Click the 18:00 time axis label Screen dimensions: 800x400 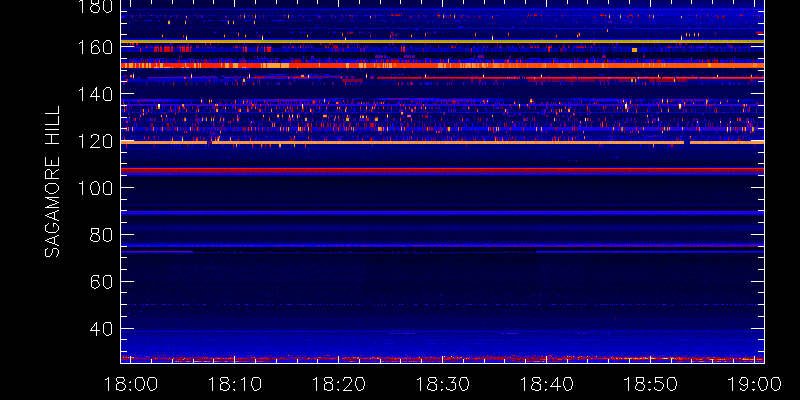coord(131,384)
